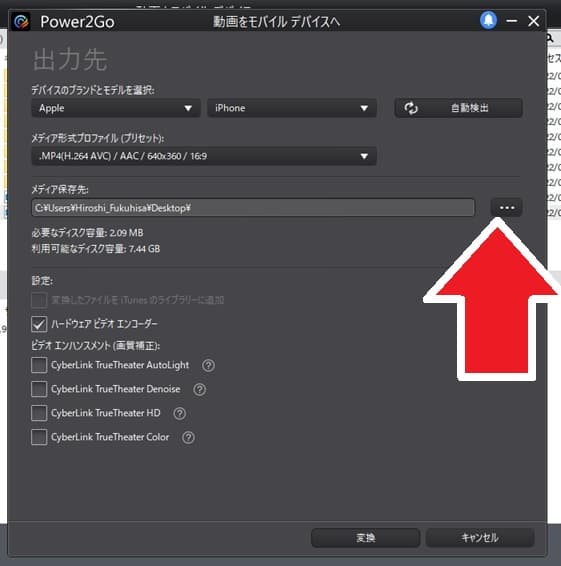Viewport: 561px width, 566px height.
Task: Click the 利用可能なディスク容量: 7.44 GB text
Action: [x=96, y=249]
